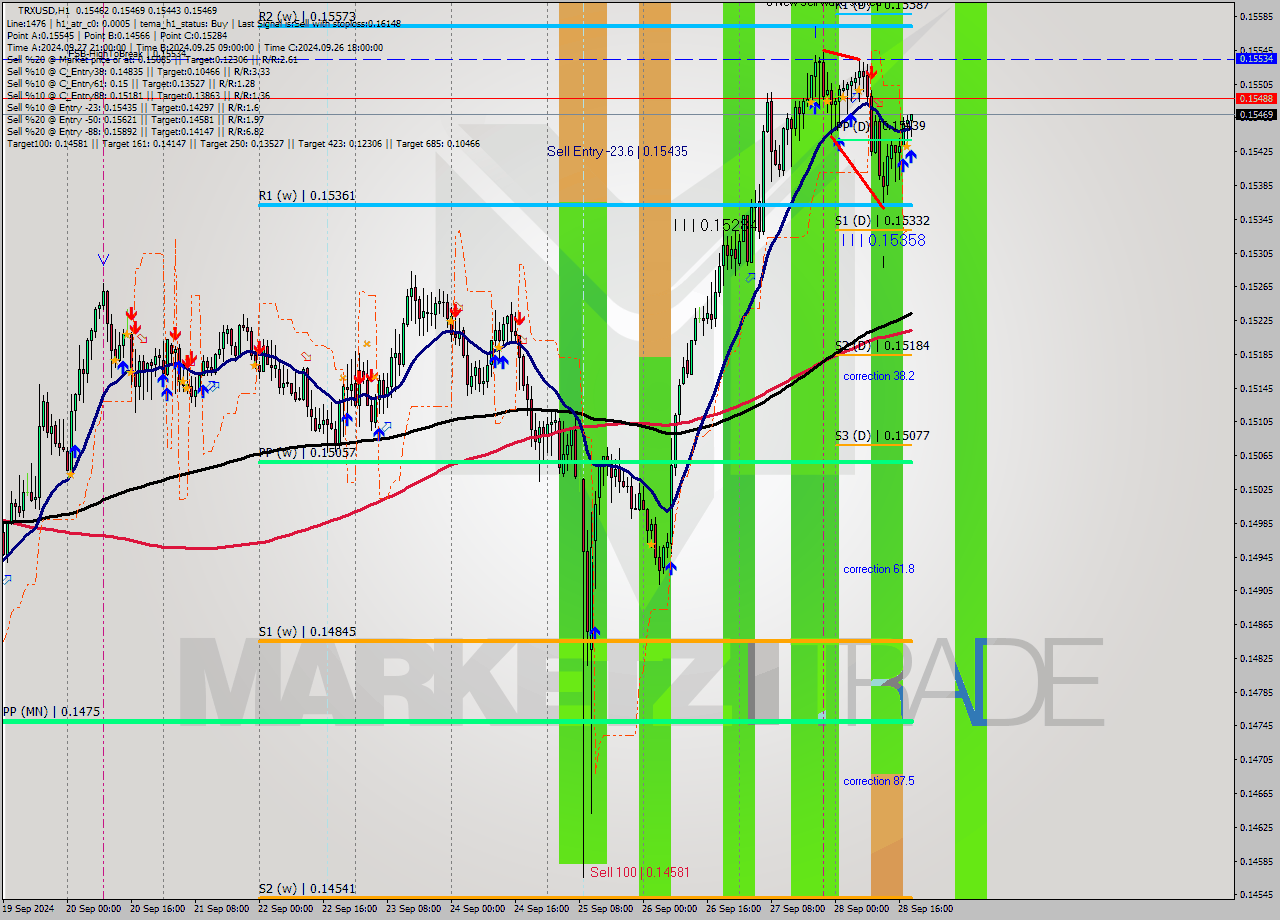Select the 'Target100: 0.14581' targets line
The image size is (1280, 920).
243,144
